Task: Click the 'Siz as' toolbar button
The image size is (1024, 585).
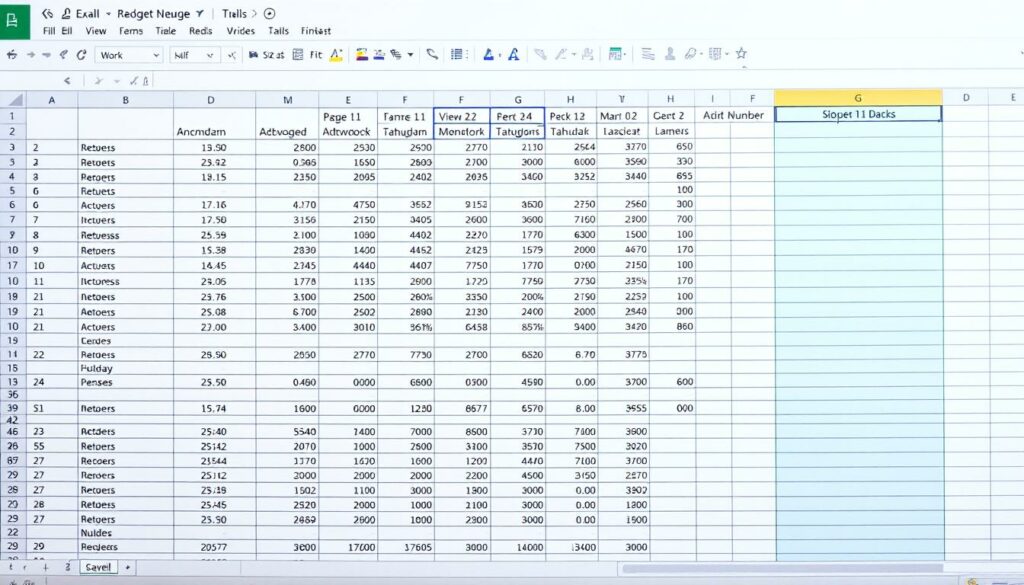Action: coord(273,55)
